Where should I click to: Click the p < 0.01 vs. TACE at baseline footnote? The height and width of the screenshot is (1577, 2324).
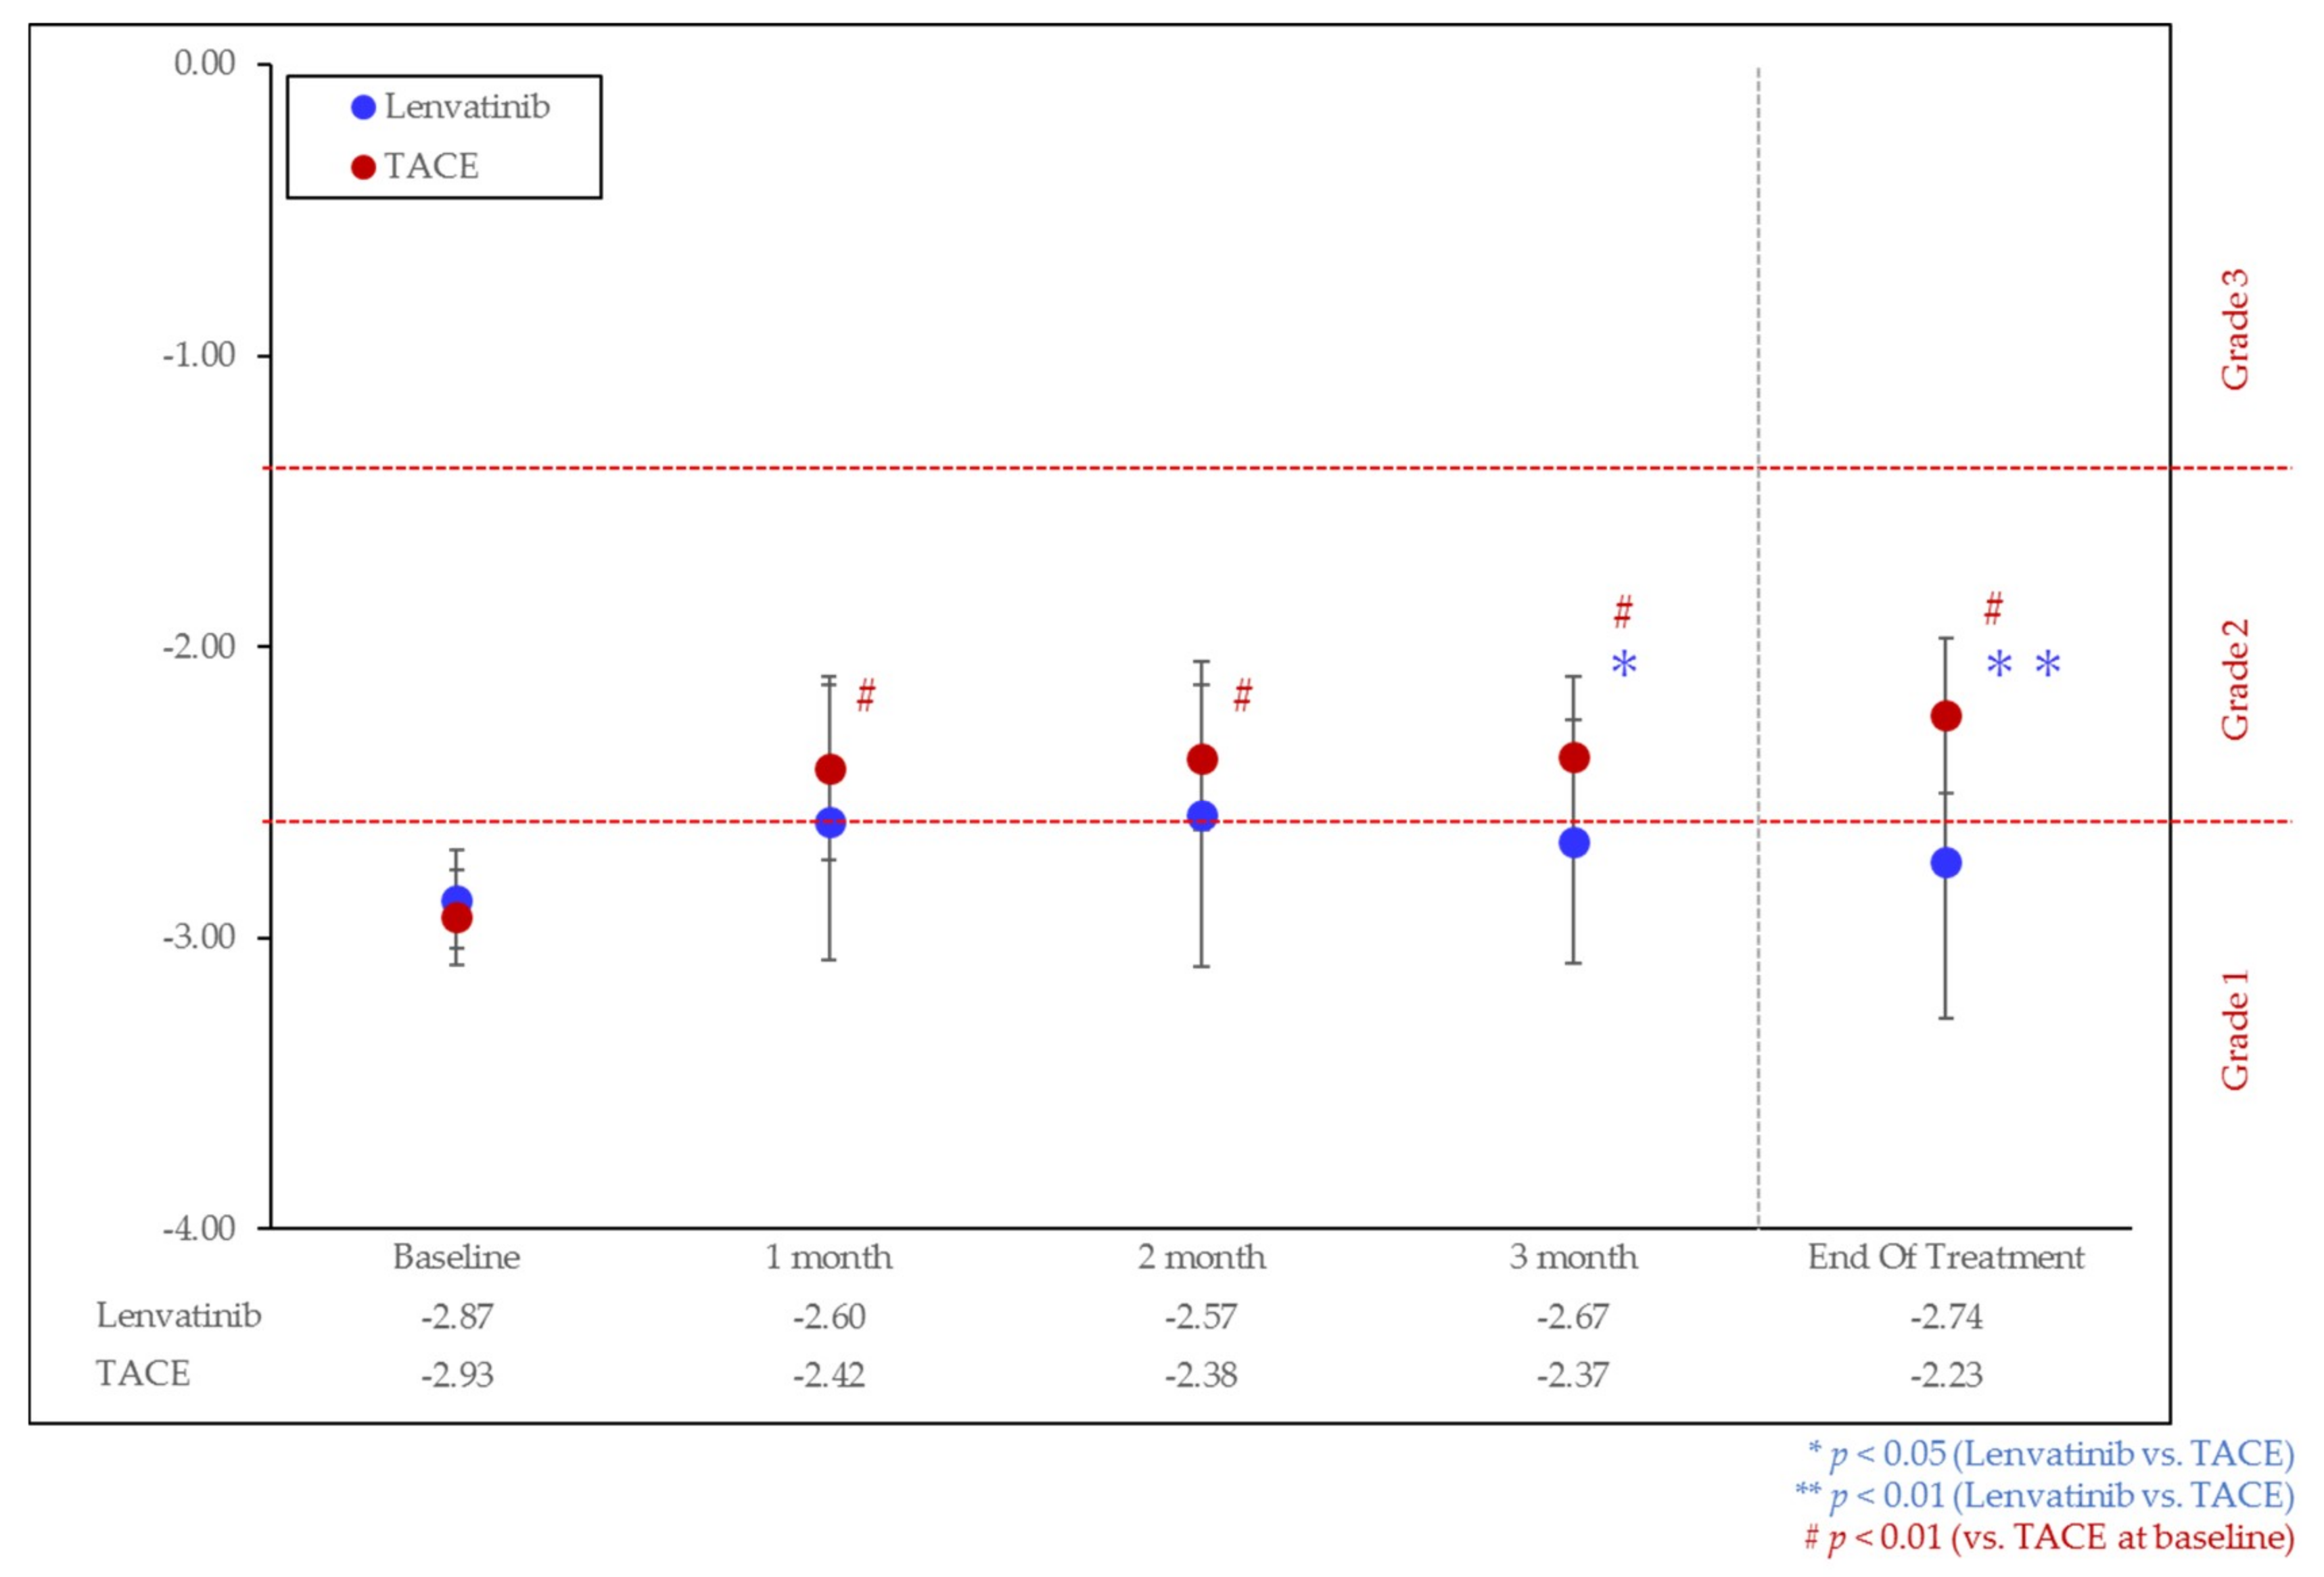coord(2049,1537)
